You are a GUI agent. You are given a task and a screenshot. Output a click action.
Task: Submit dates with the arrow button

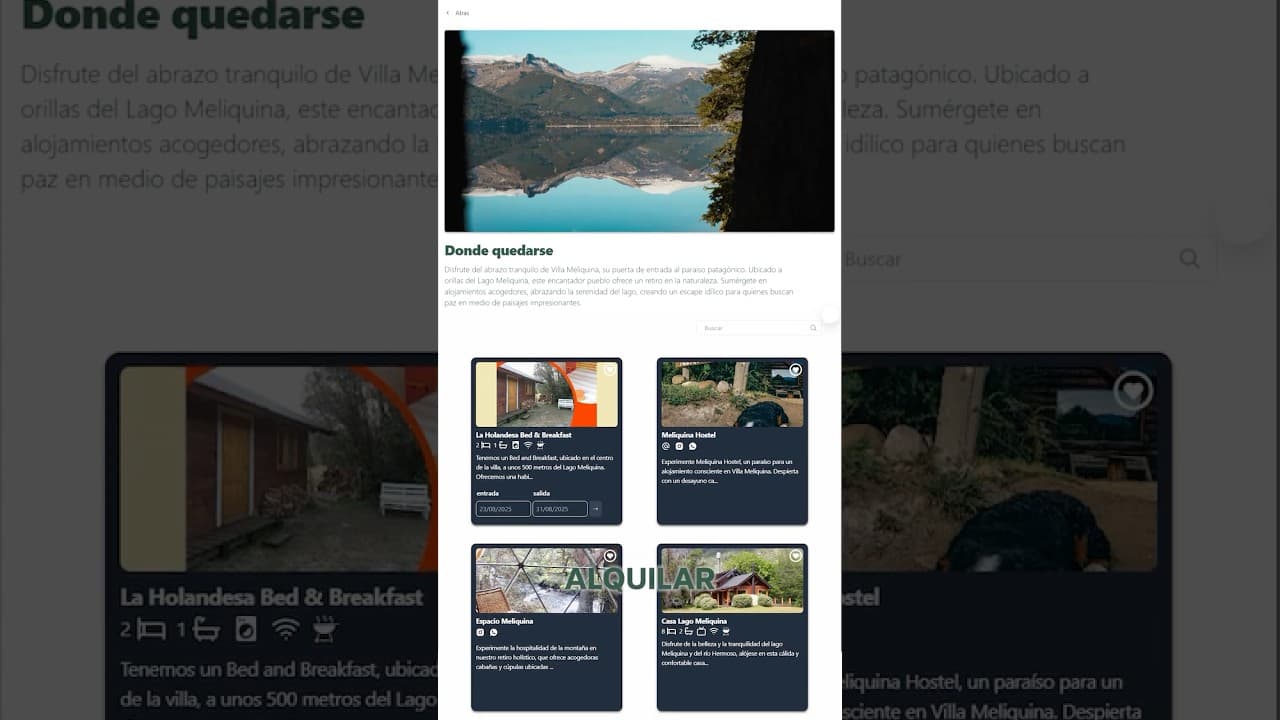pyautogui.click(x=596, y=509)
